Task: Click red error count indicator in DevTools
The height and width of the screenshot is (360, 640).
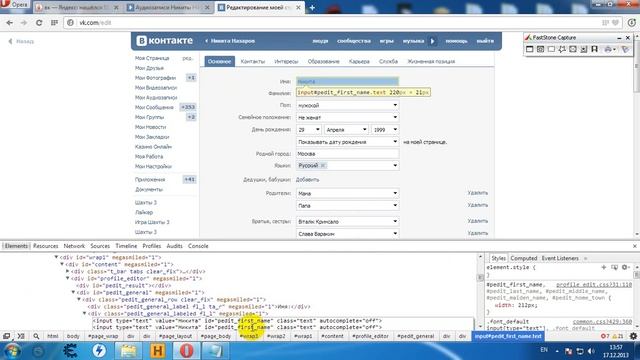Action: pos(605,336)
